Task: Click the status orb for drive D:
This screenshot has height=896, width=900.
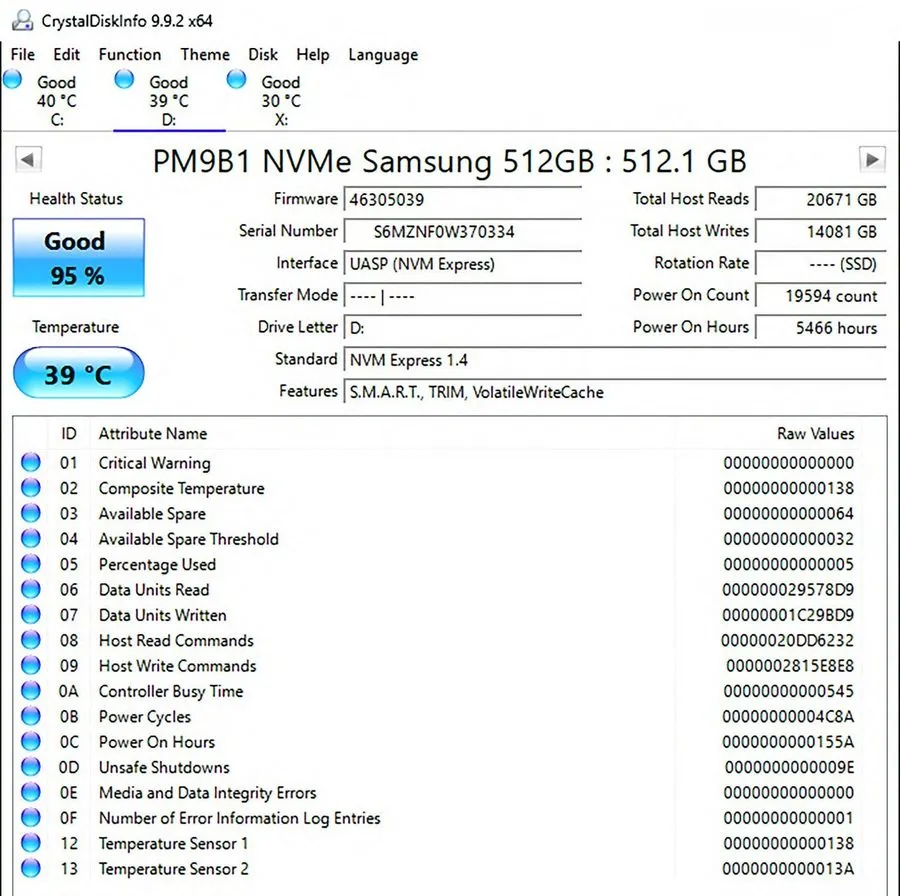Action: point(124,79)
